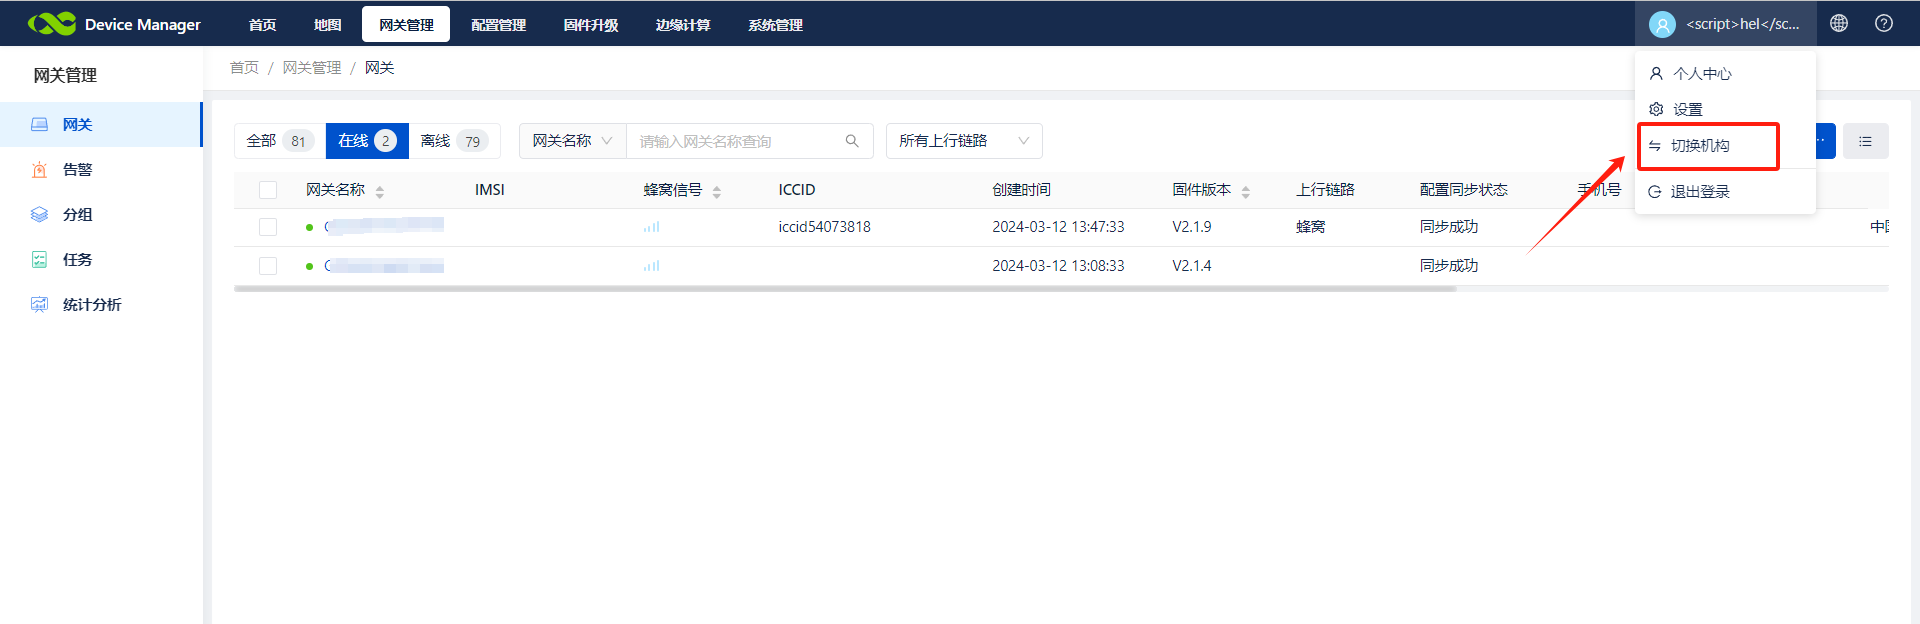Open 分组 in the sidebar
This screenshot has height=624, width=1920.
100,214
